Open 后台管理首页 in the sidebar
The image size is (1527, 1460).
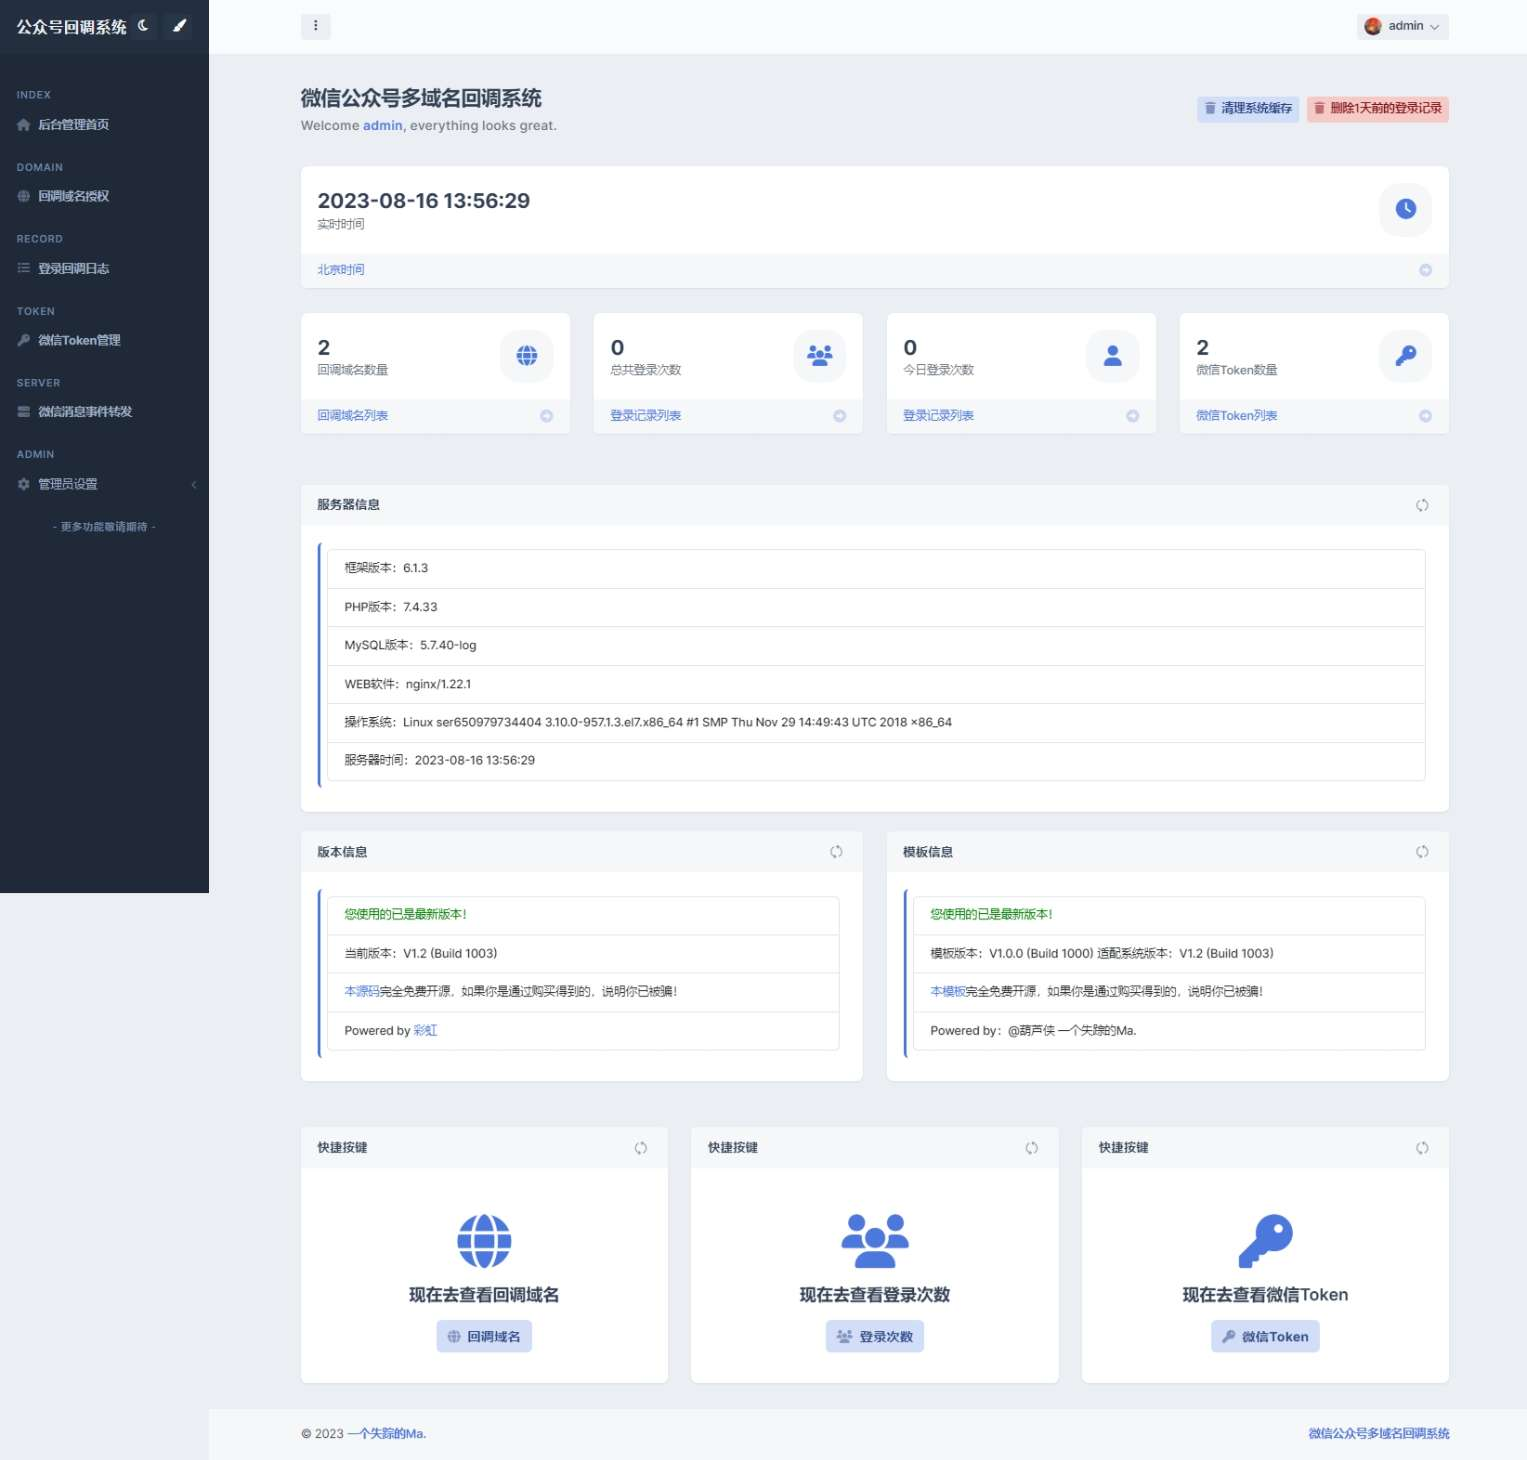[x=73, y=124]
